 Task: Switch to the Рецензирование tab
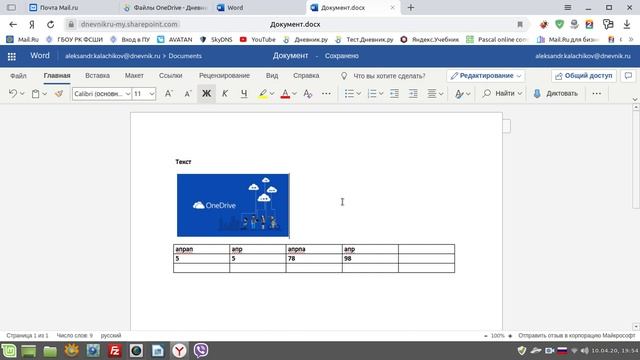click(x=224, y=76)
